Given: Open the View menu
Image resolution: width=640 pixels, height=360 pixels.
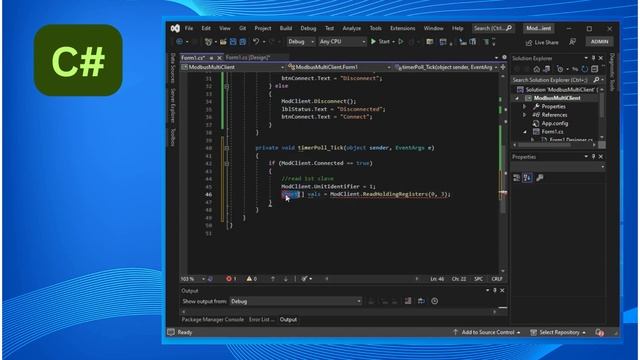Looking at the screenshot, I should tap(225, 28).
